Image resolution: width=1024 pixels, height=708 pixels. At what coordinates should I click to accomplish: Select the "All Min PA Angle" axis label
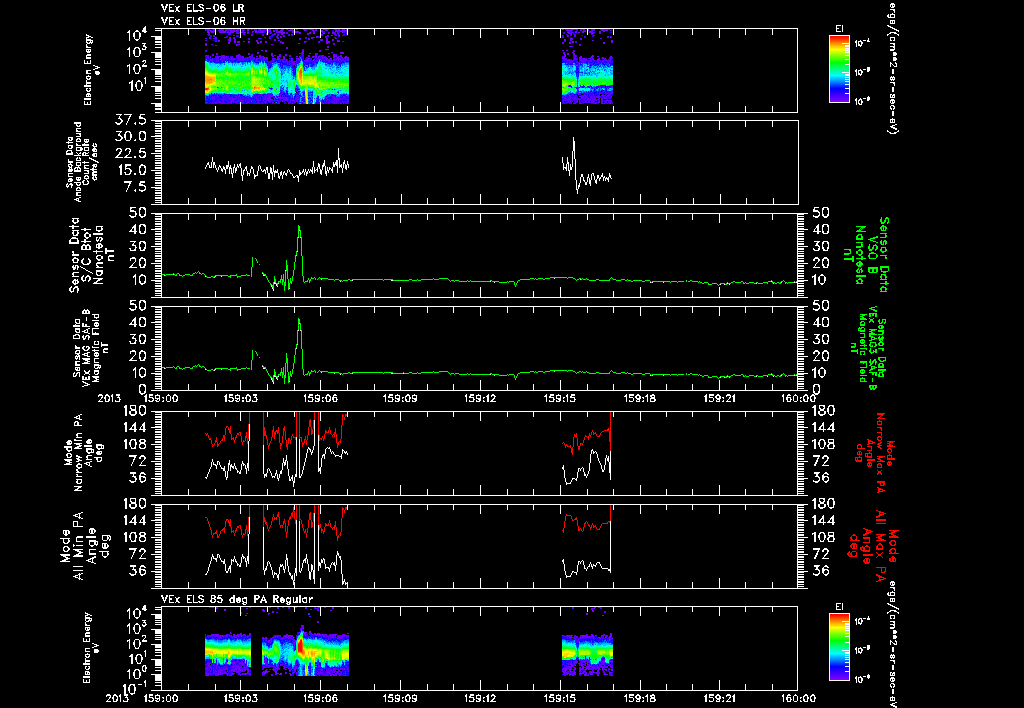pos(86,545)
